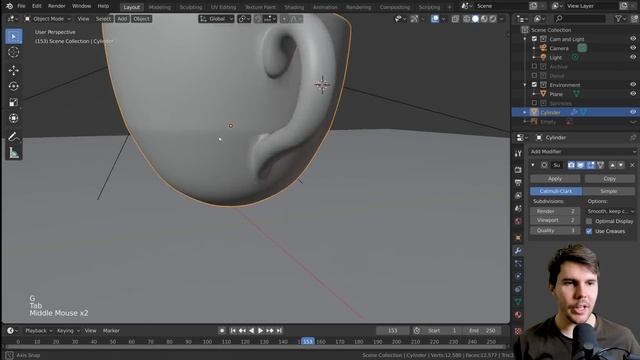Adjust the Render subdivisions field
This screenshot has height=360, width=640.
[555, 211]
